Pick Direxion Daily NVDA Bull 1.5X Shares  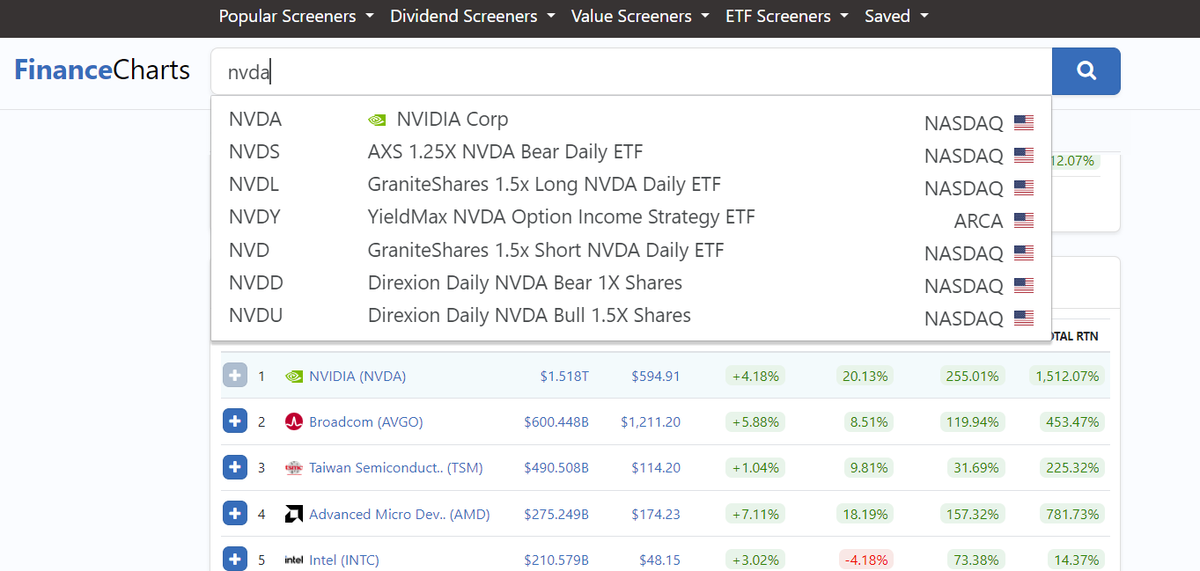pyautogui.click(x=631, y=315)
